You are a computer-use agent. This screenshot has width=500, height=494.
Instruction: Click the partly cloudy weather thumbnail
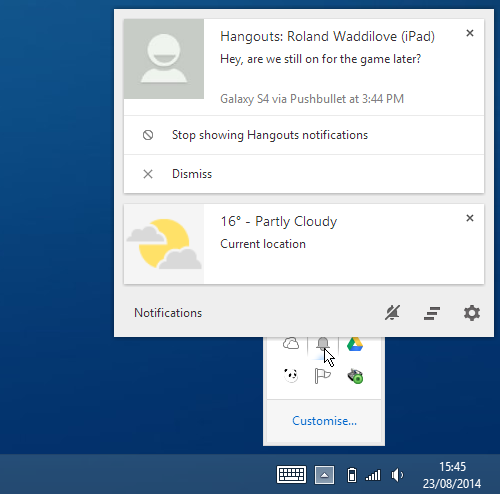click(164, 244)
